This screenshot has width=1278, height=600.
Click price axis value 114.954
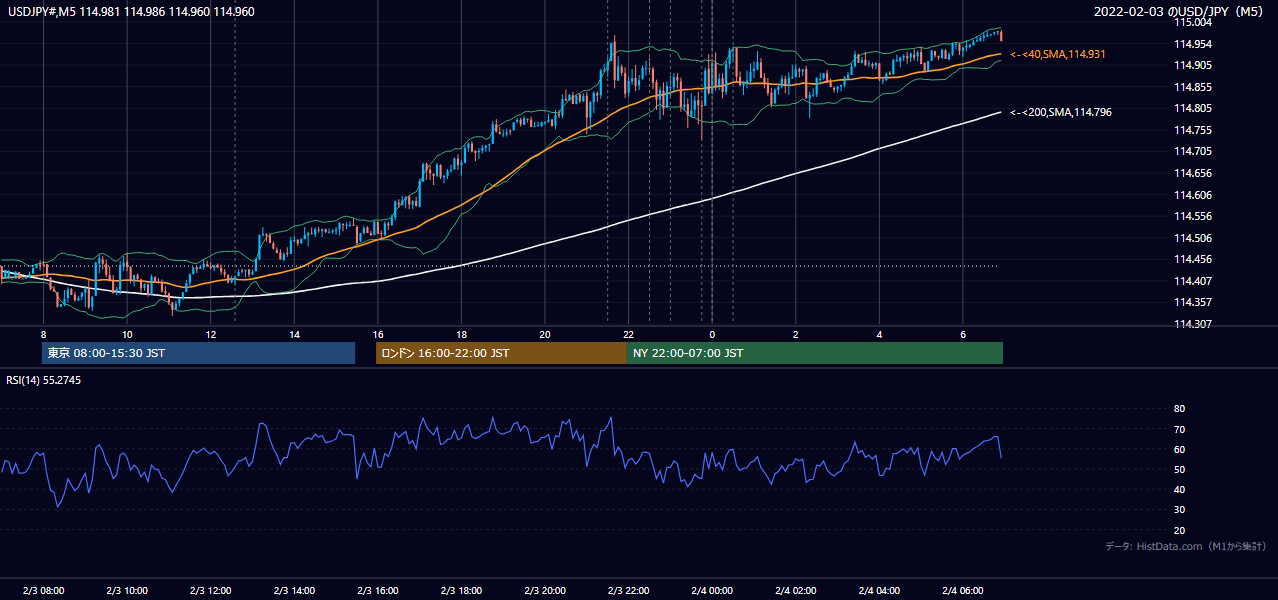[1192, 44]
